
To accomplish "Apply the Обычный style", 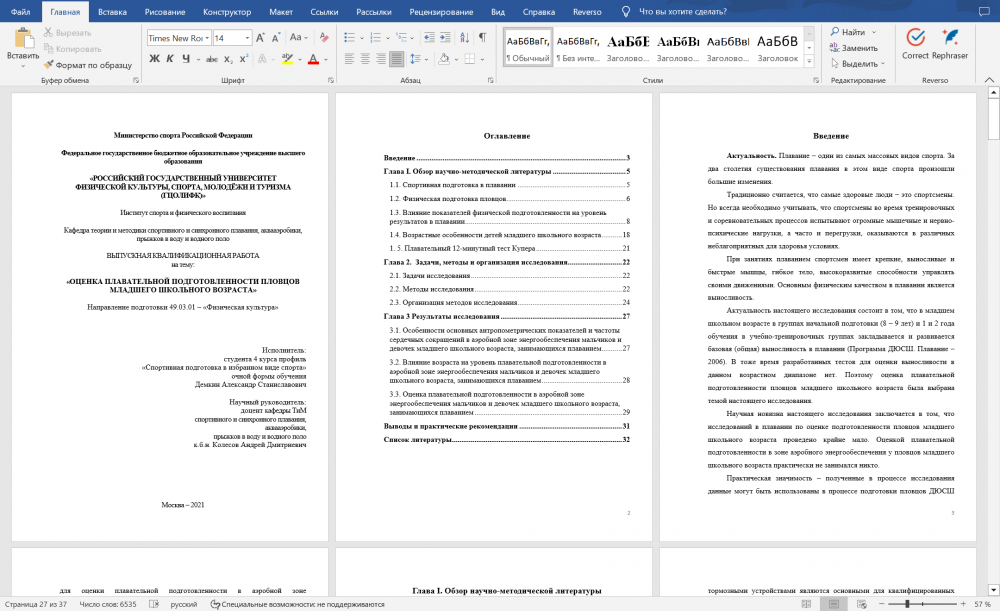I will click(527, 47).
